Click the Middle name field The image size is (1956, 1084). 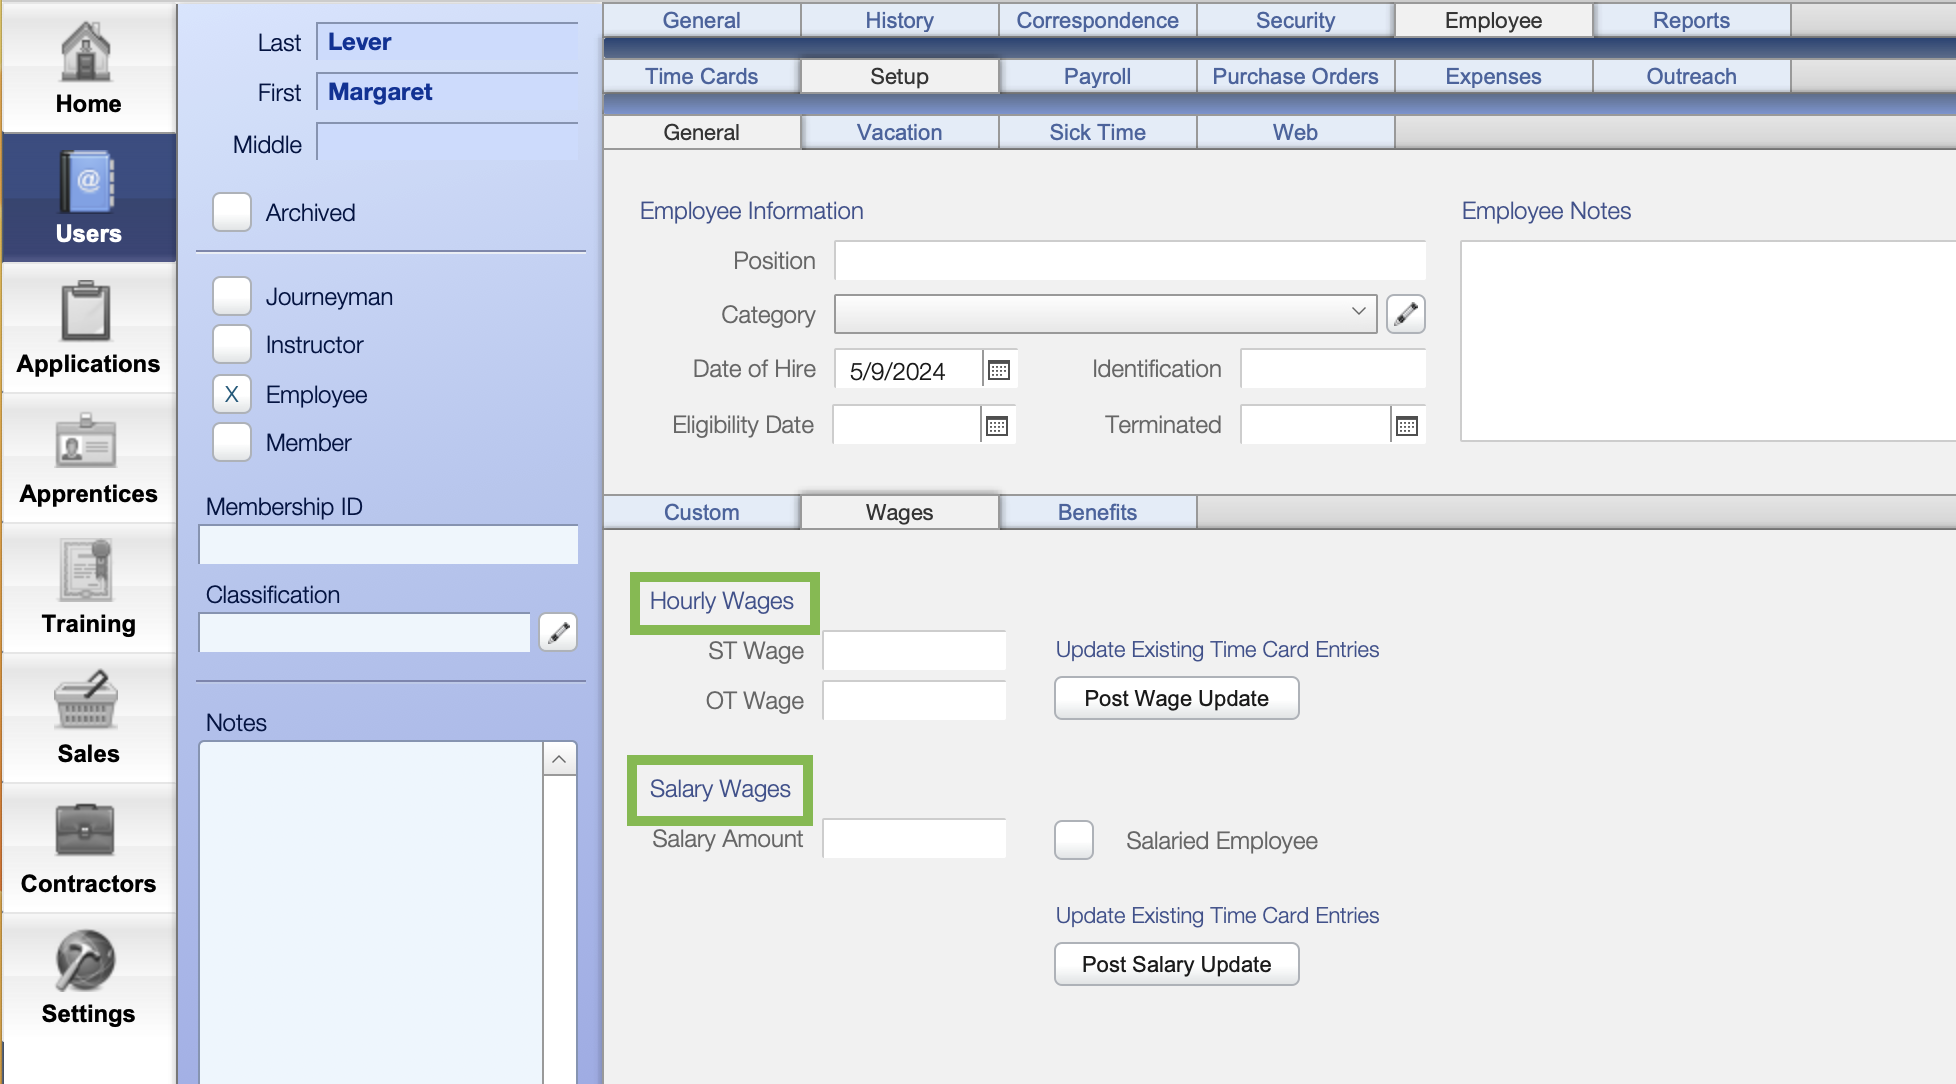448,142
